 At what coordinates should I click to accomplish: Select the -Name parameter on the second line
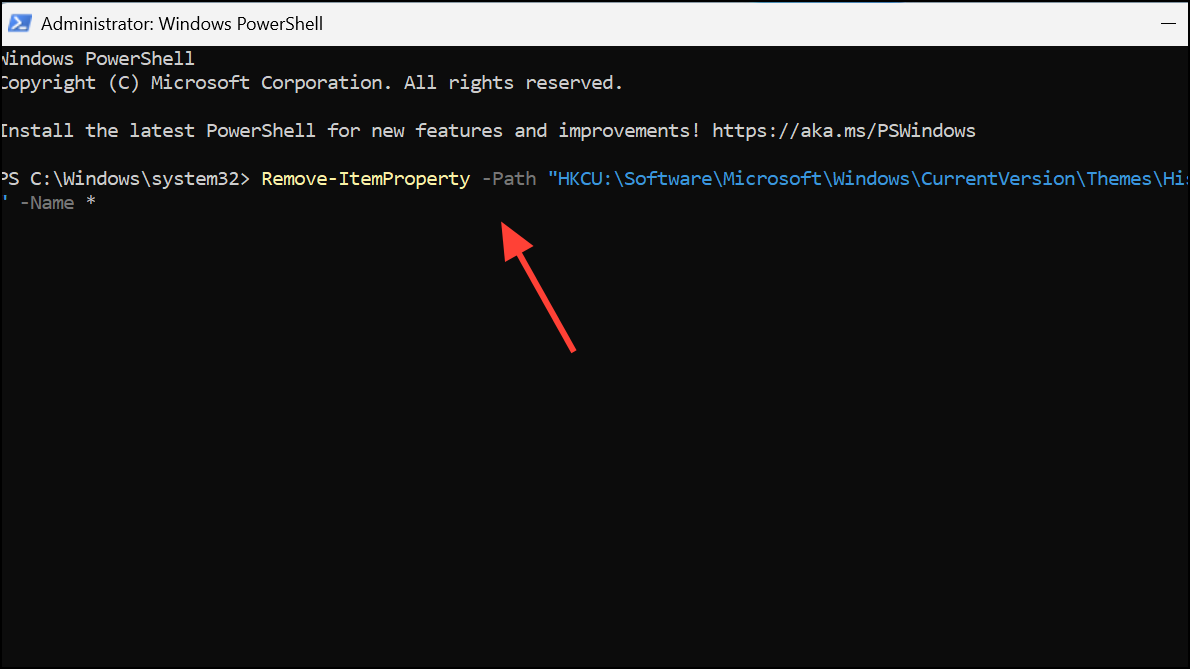pos(47,203)
